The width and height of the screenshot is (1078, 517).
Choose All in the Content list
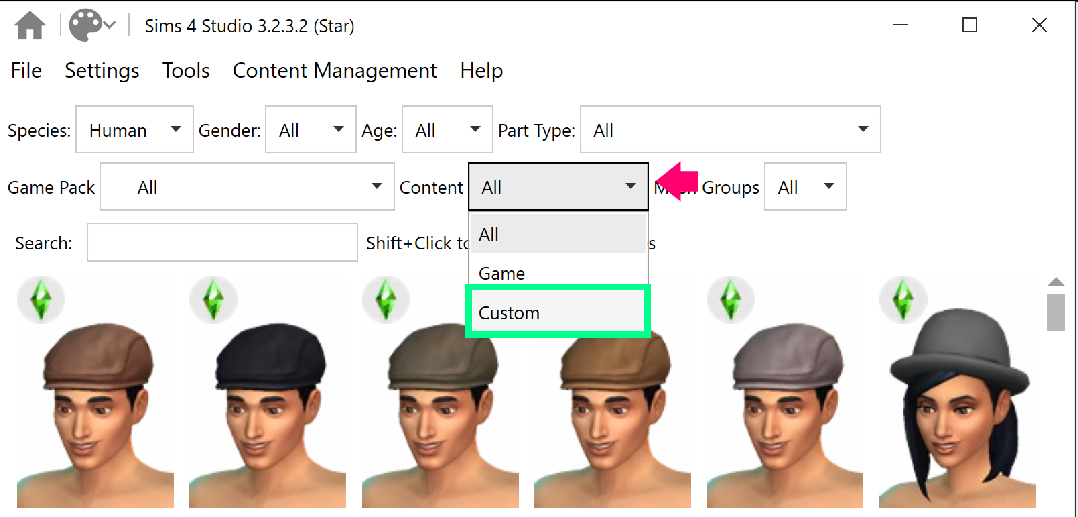coord(558,234)
